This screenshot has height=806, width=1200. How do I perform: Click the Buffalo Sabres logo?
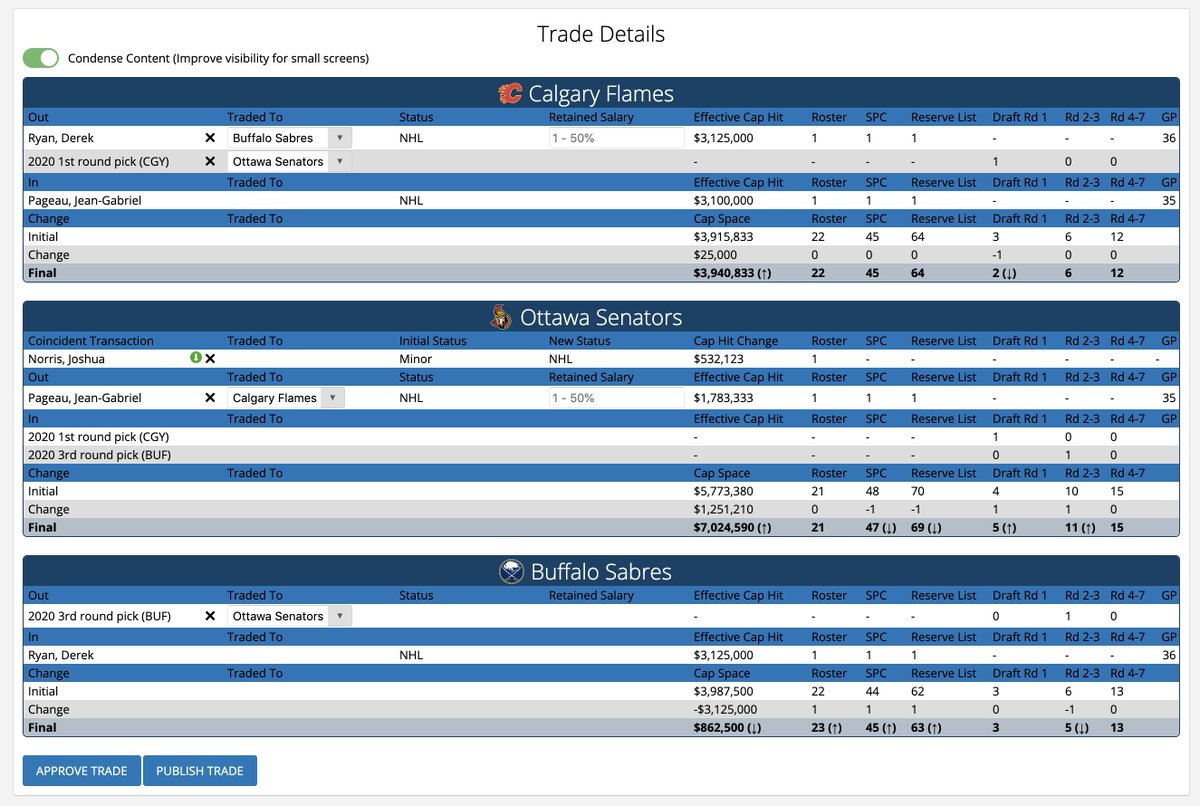pos(511,572)
